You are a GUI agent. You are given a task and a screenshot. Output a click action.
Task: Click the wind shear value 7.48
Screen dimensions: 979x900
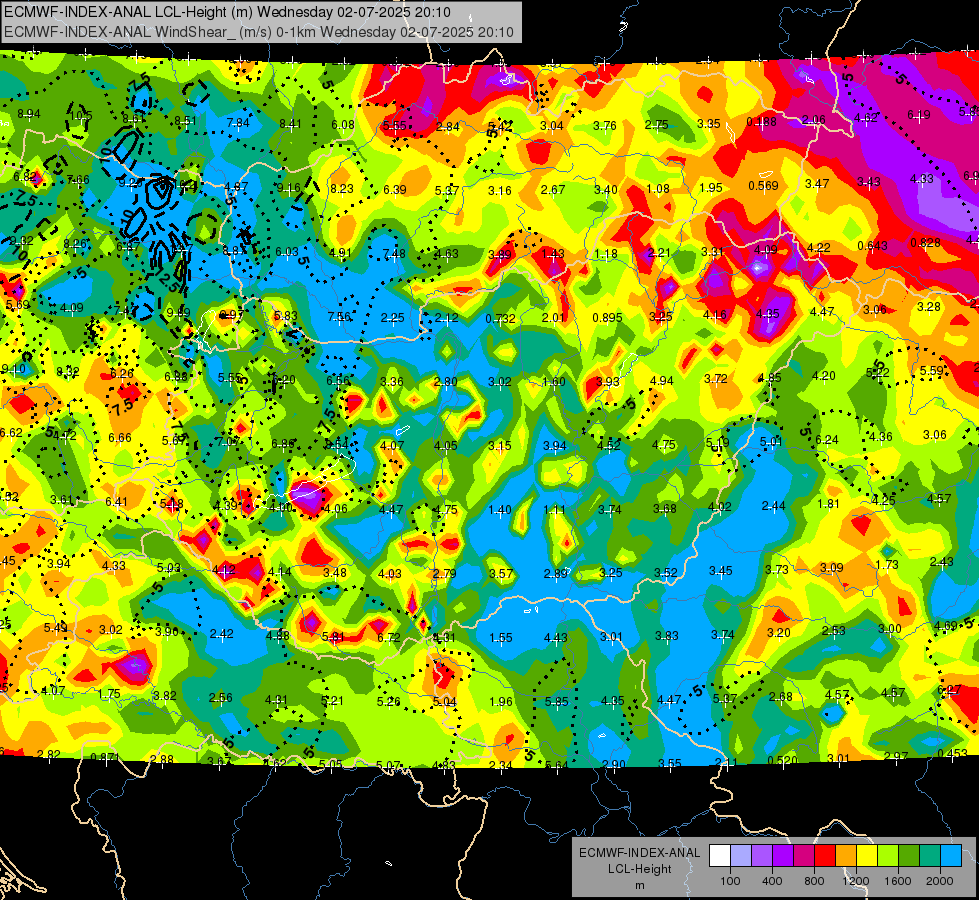[394, 254]
